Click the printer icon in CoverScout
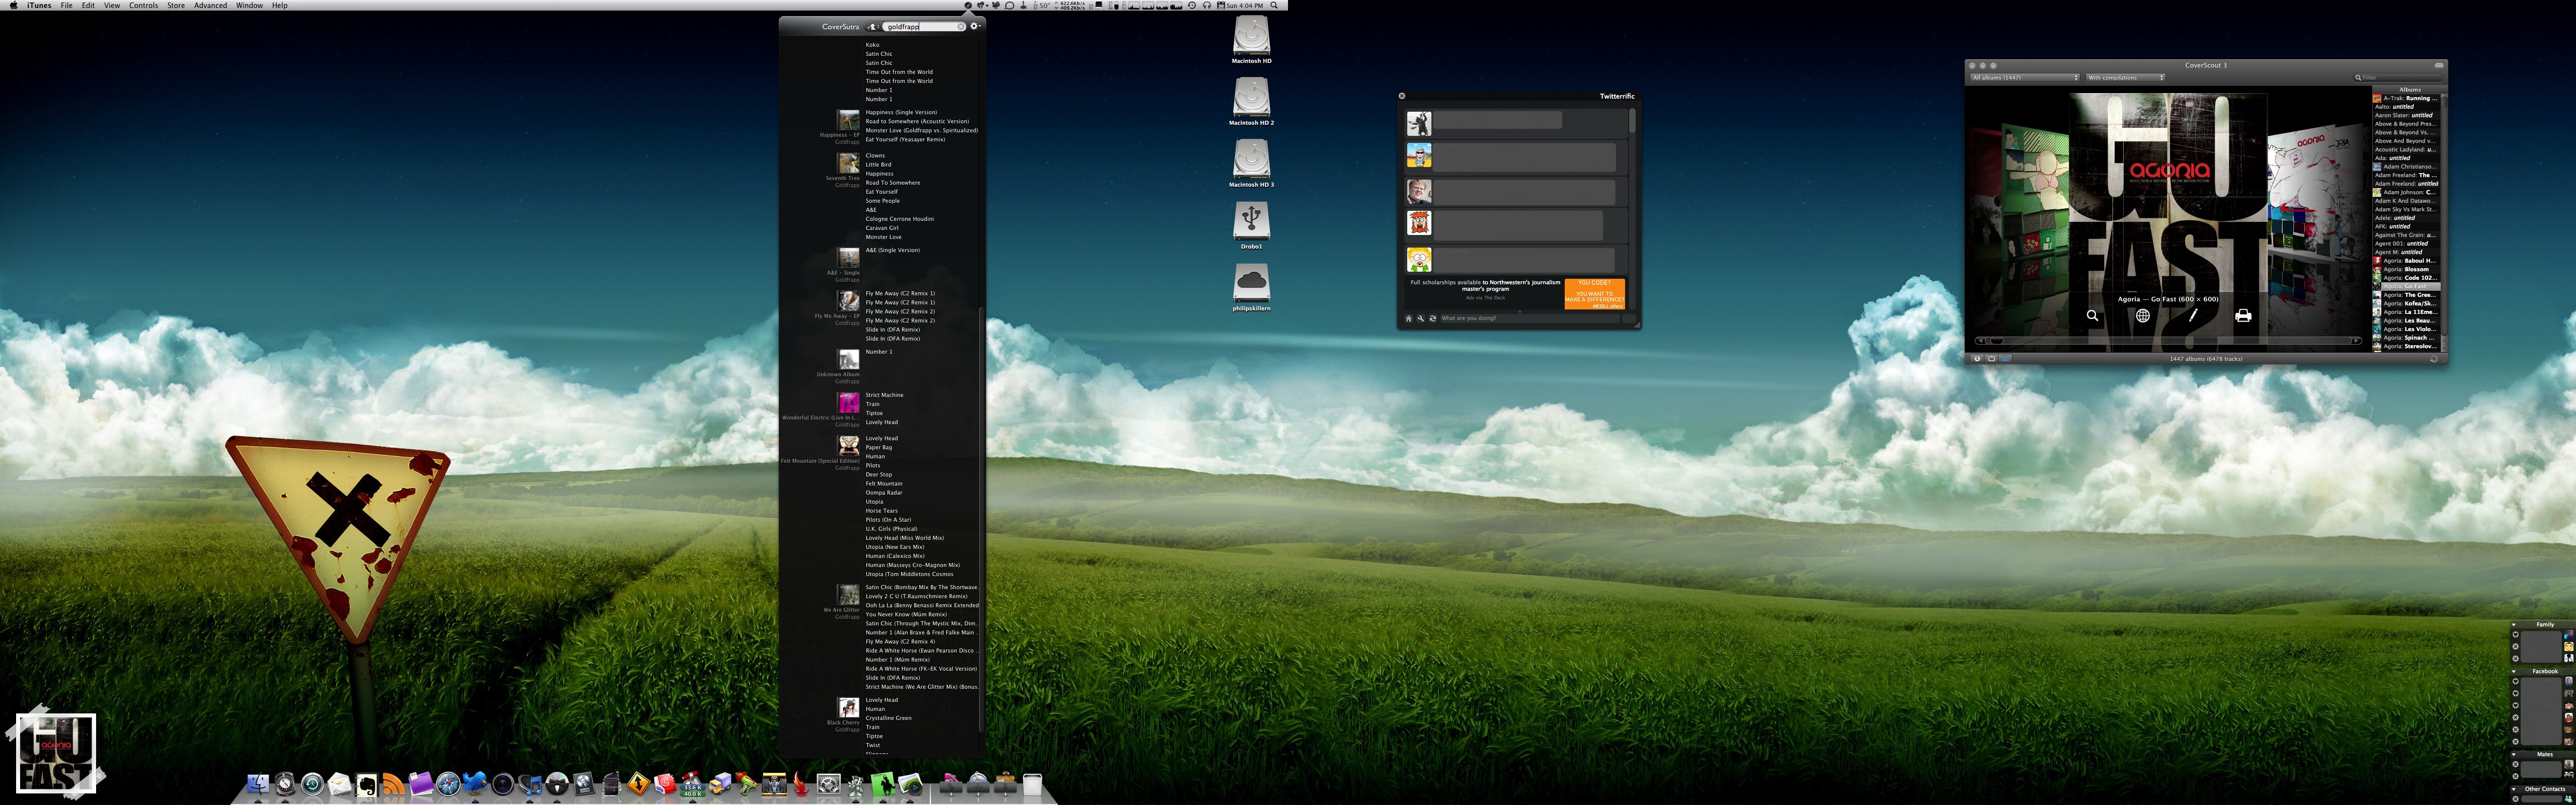The width and height of the screenshot is (2576, 805). pos(2243,315)
